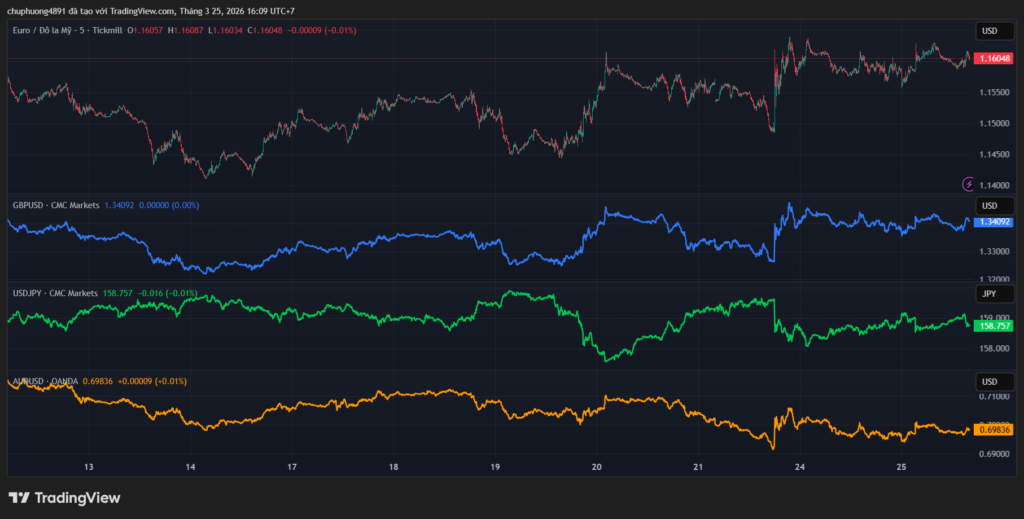Click the AUDUSD change value +0.00009 (+0.01%)
The height and width of the screenshot is (519, 1024).
coord(150,381)
